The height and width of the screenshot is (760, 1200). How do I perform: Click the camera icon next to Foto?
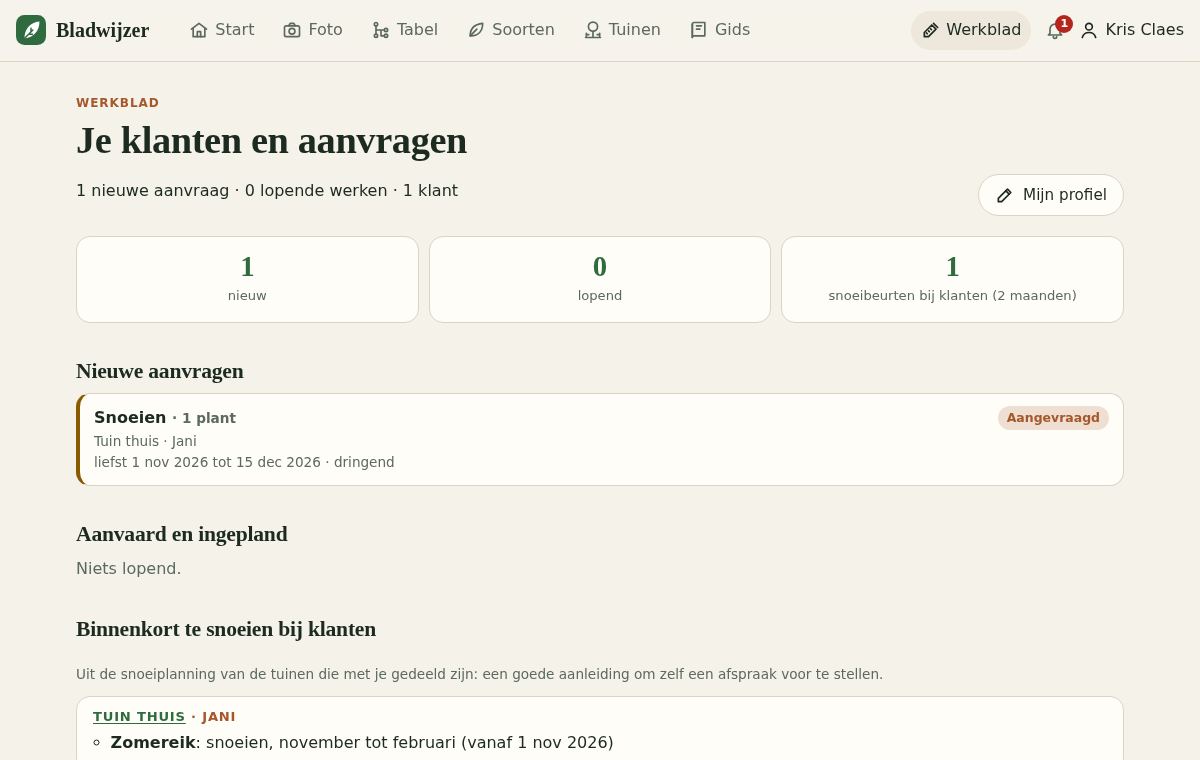292,30
